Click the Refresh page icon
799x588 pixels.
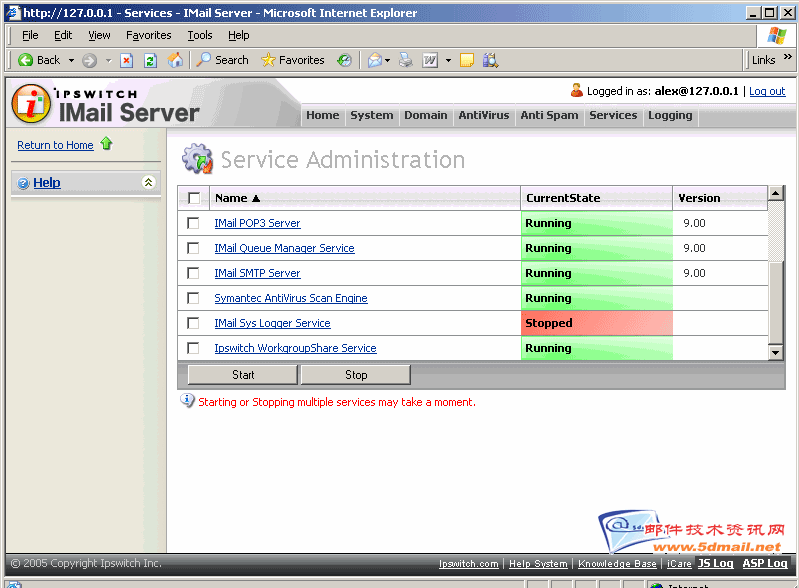pyautogui.click(x=150, y=60)
